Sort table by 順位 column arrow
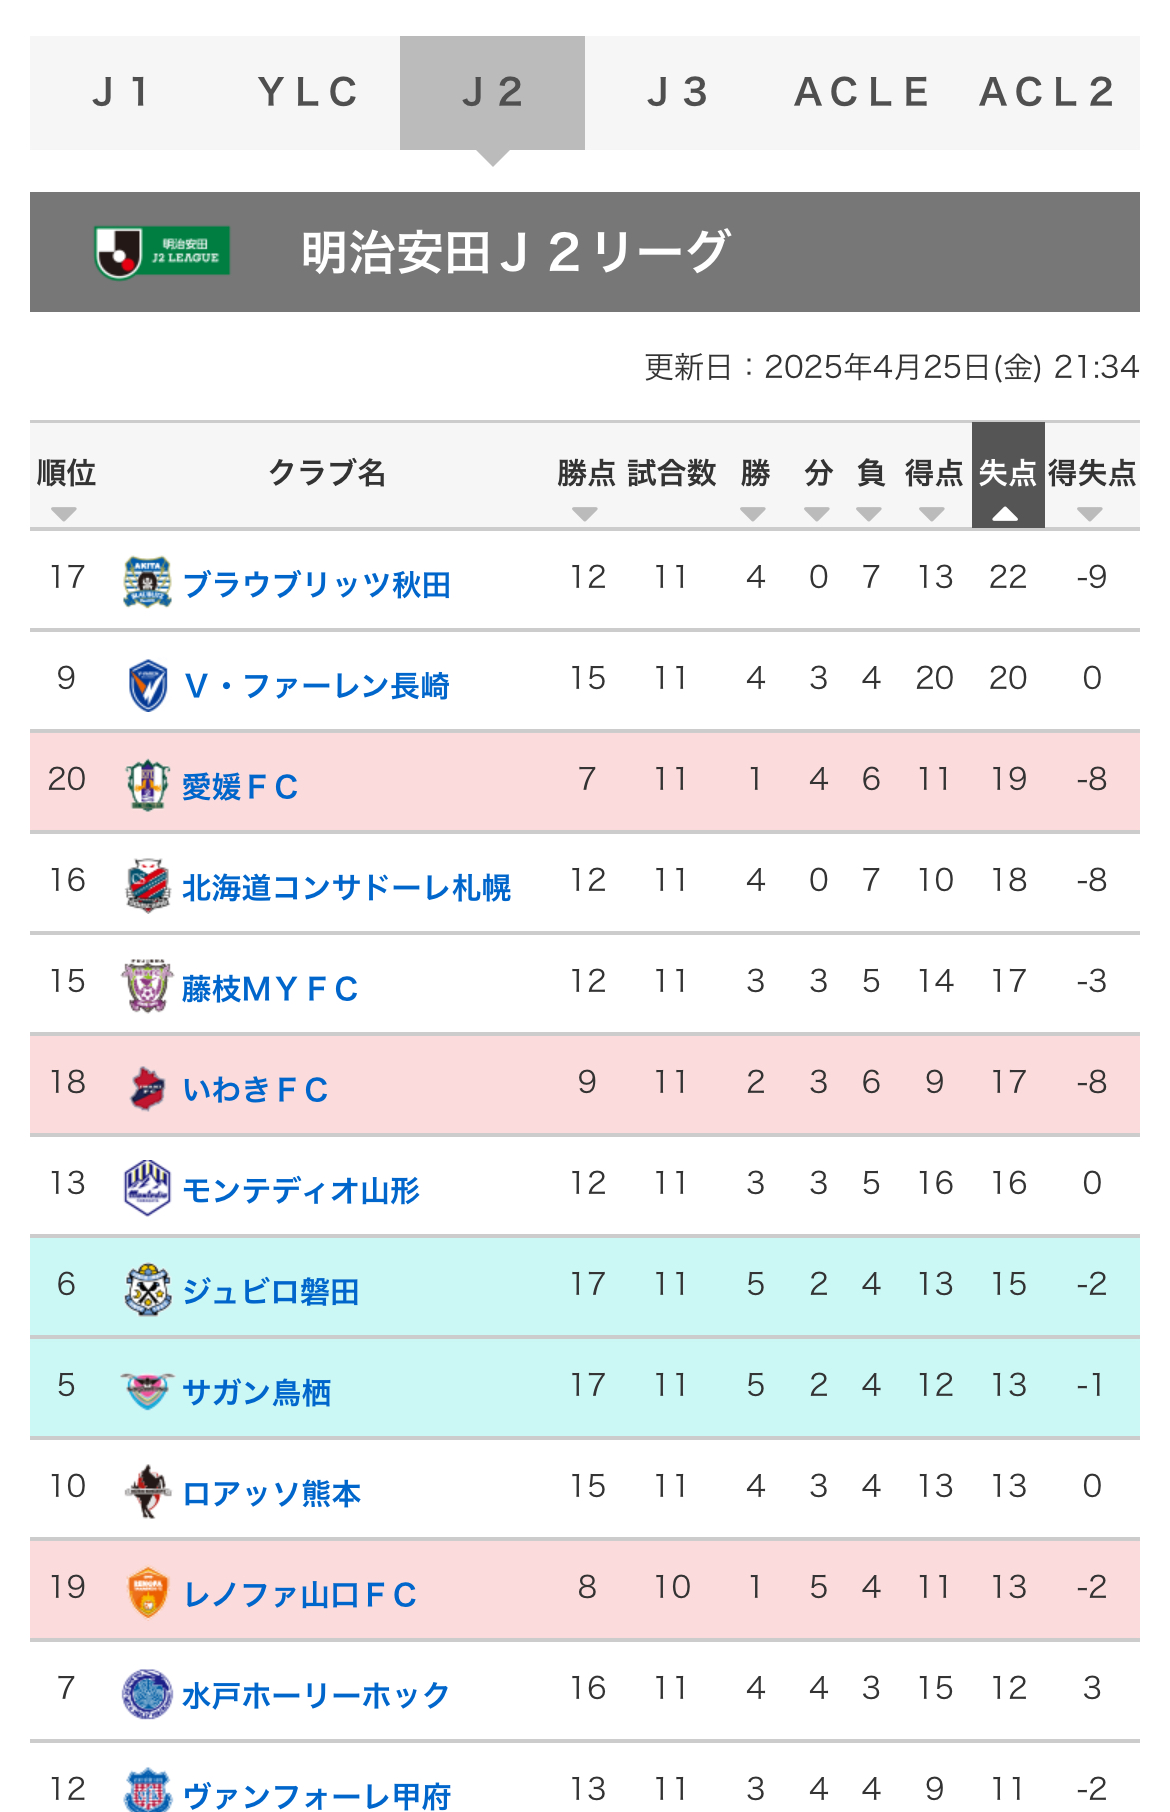Screen dimensions: 1170x1812 coord(64,514)
